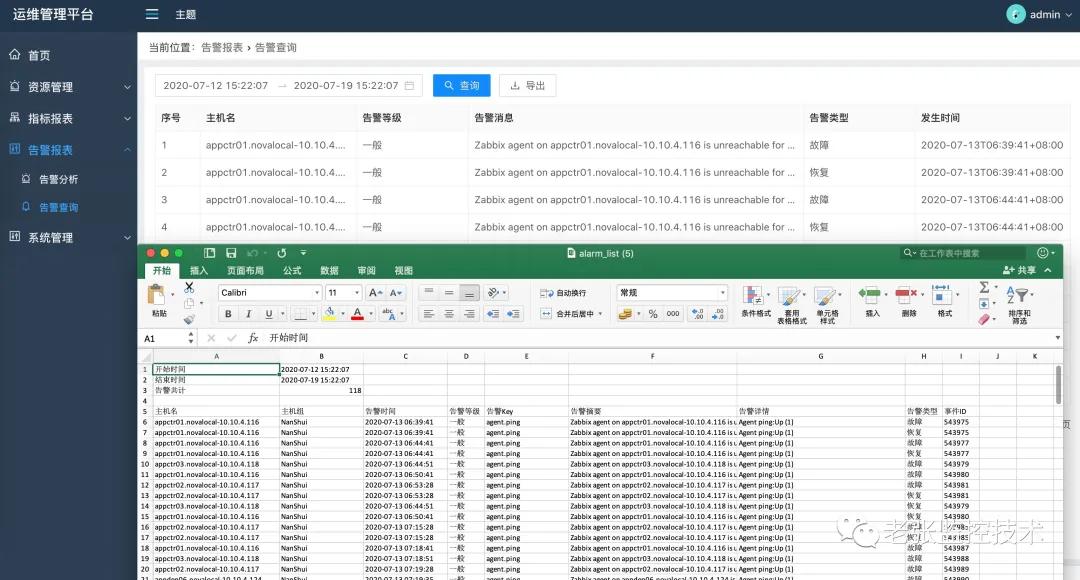1080x580 pixels.
Task: Click the 导出 export button
Action: coord(527,85)
